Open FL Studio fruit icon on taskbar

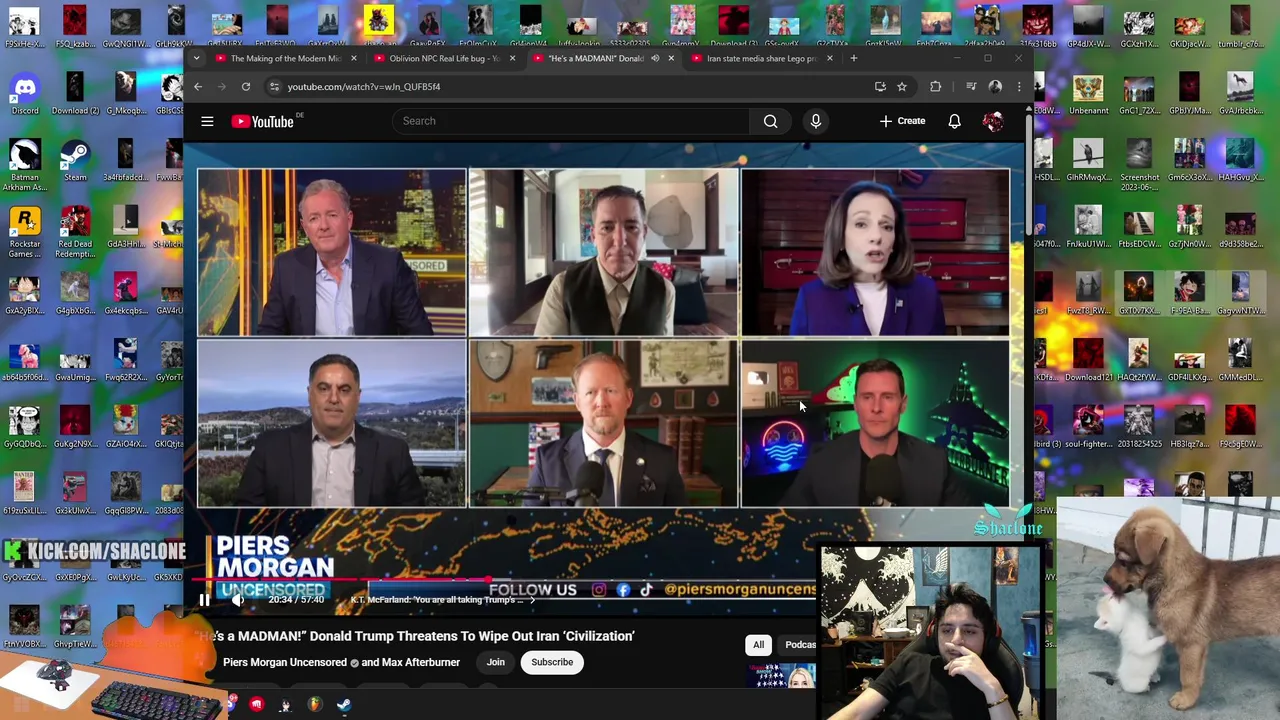pos(314,705)
